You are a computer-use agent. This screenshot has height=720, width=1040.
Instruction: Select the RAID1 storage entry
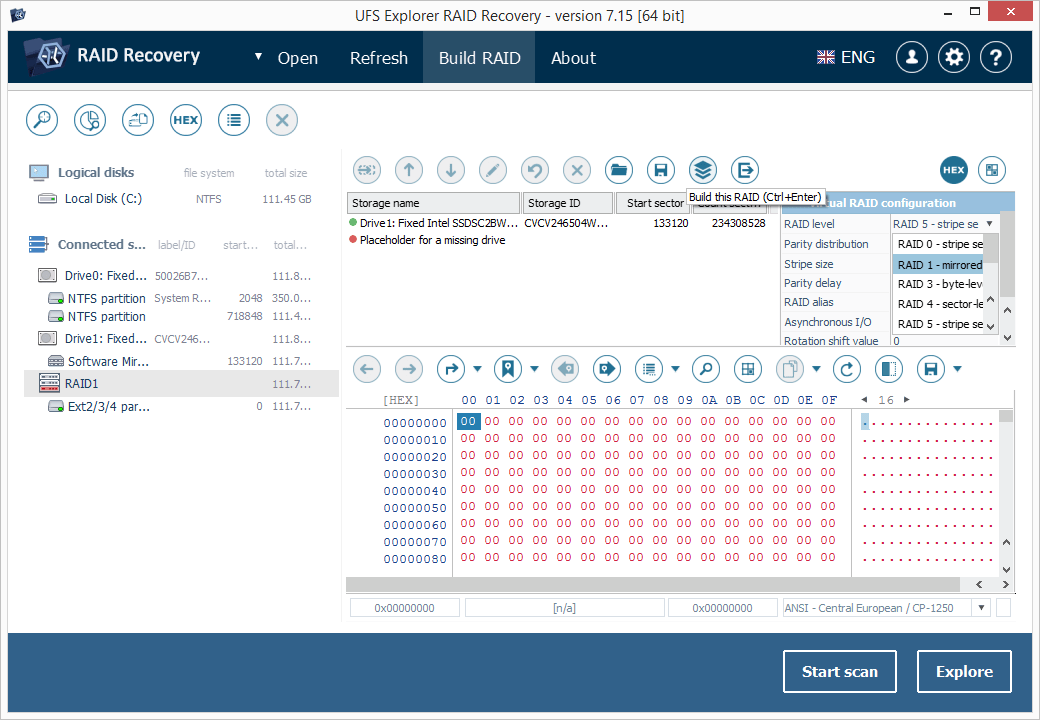point(181,384)
